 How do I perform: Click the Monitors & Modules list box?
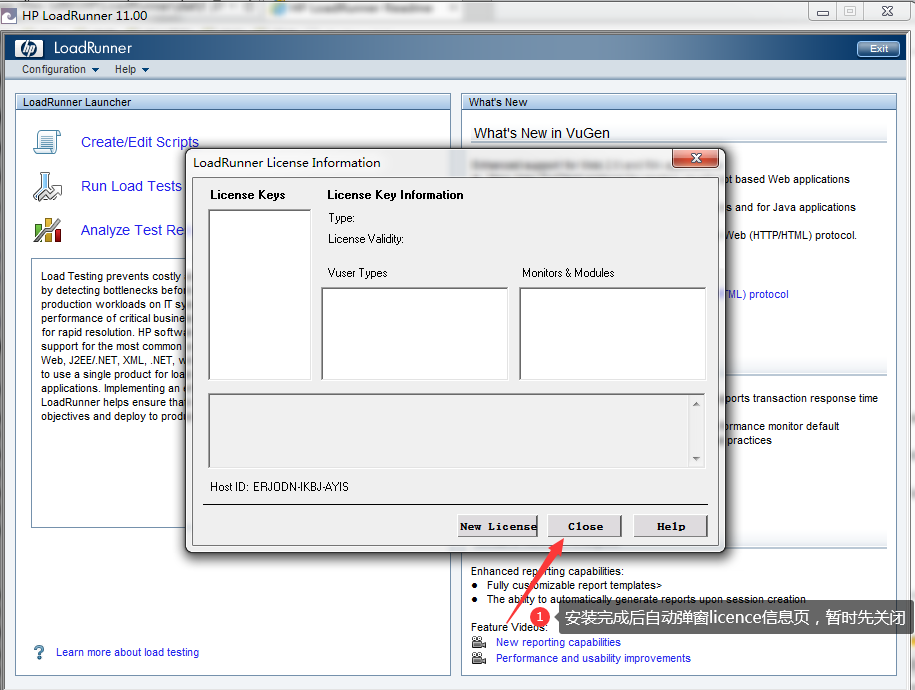(612, 333)
